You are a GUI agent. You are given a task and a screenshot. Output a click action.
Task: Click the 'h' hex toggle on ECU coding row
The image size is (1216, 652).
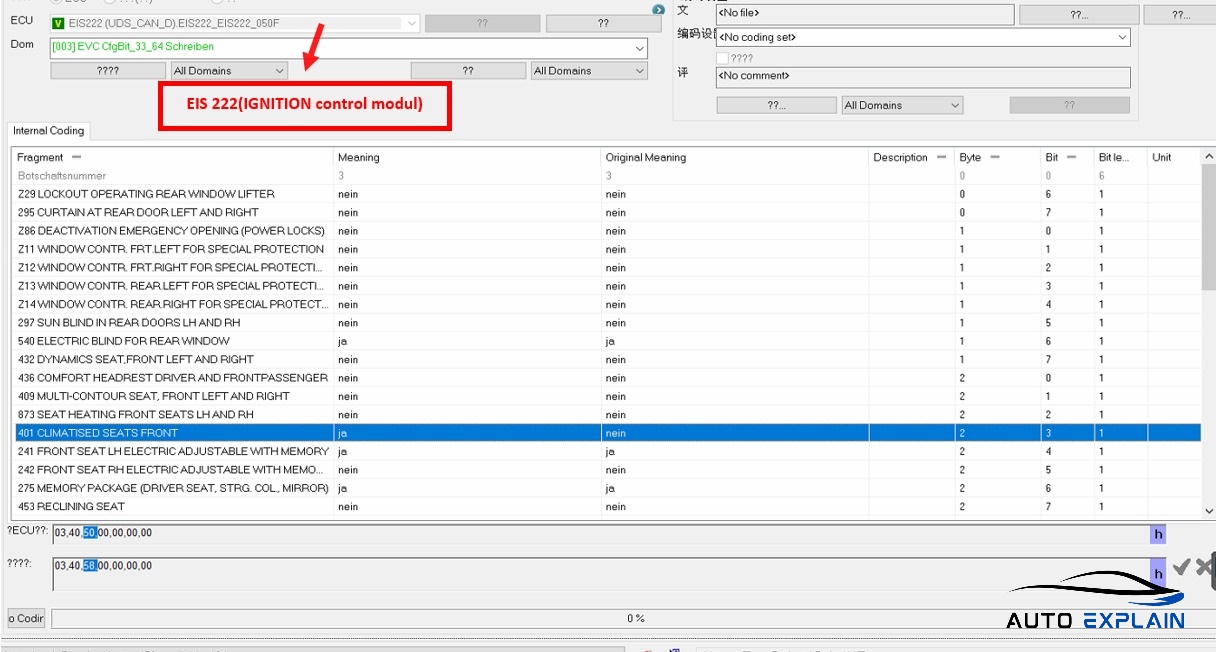pos(1158,535)
